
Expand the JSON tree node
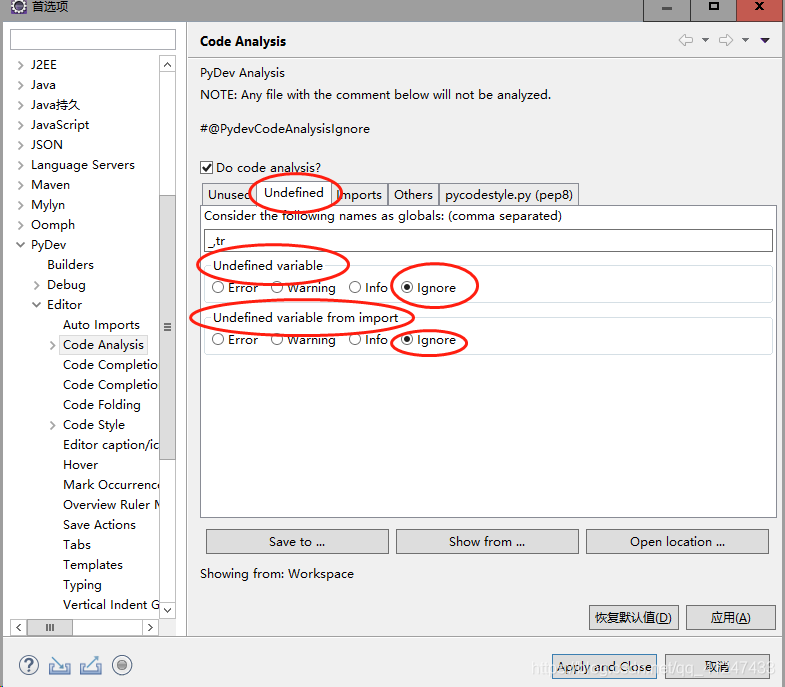[x=20, y=145]
